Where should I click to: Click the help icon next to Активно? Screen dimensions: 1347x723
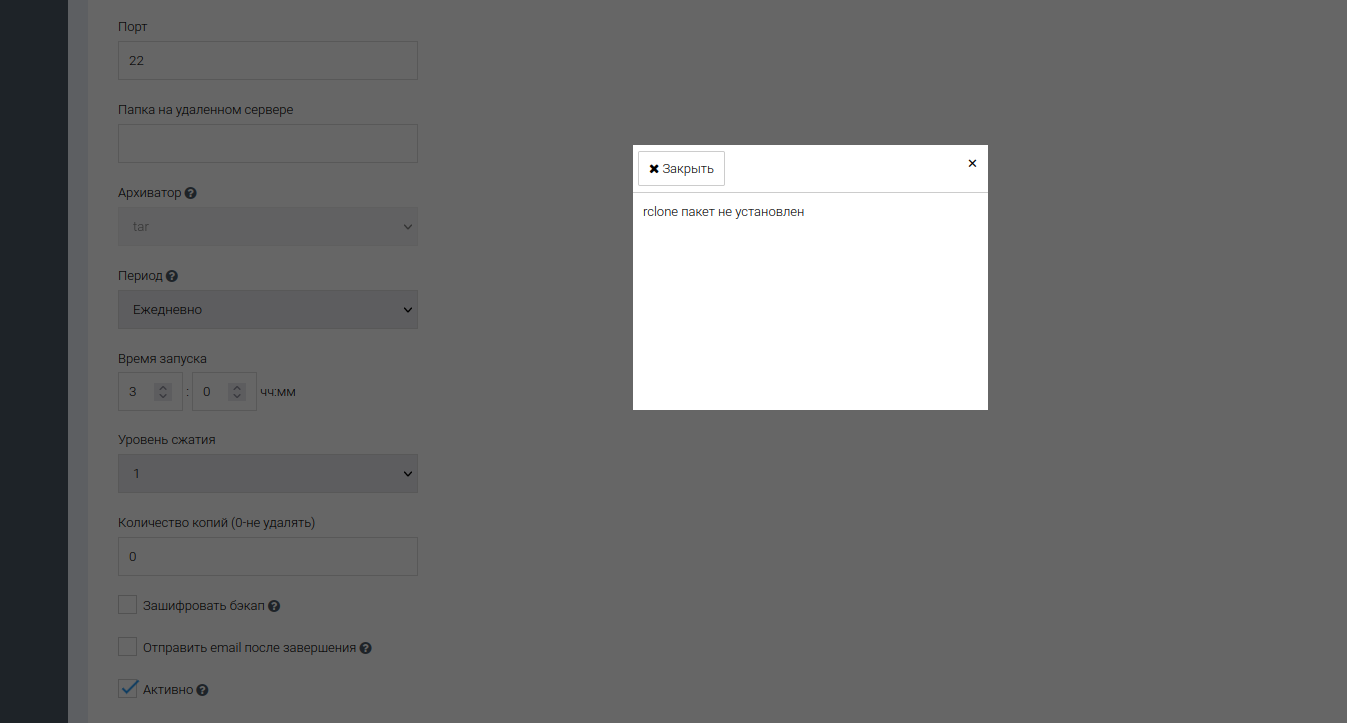click(x=203, y=690)
